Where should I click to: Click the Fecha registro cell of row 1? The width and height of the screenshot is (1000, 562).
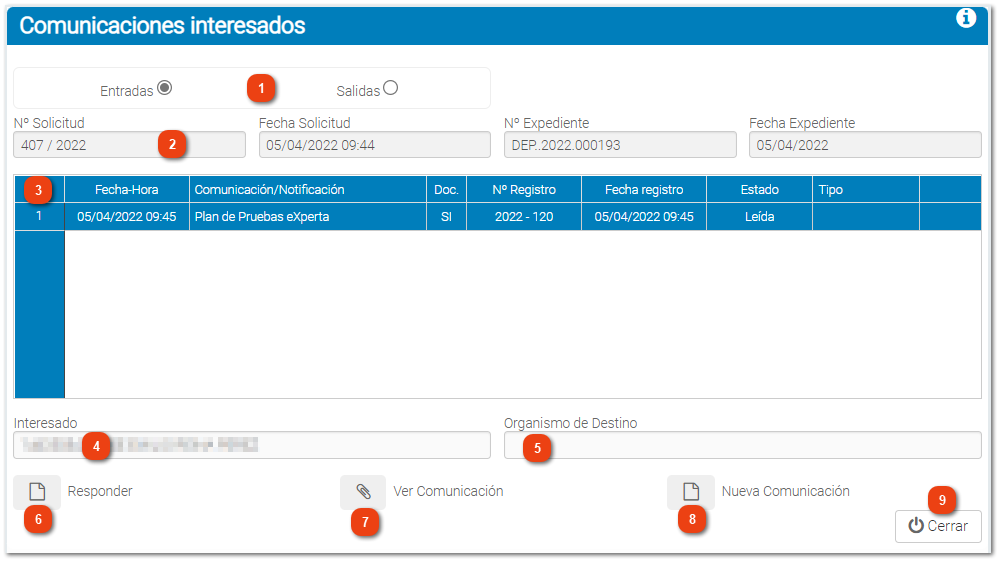644,217
